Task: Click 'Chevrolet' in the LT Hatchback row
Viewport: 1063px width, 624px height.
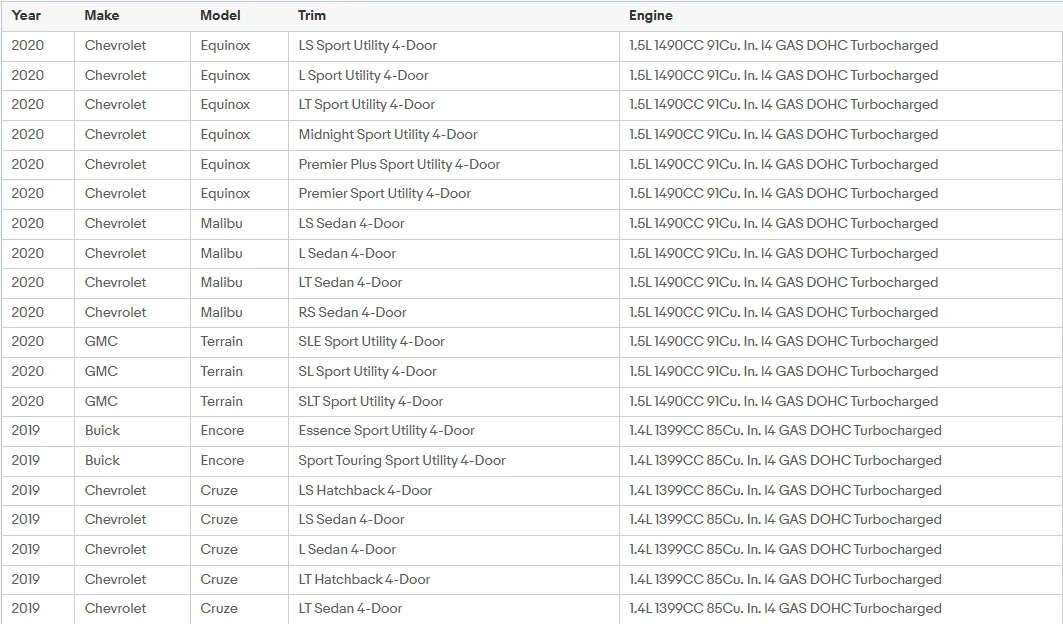Action: [115, 579]
